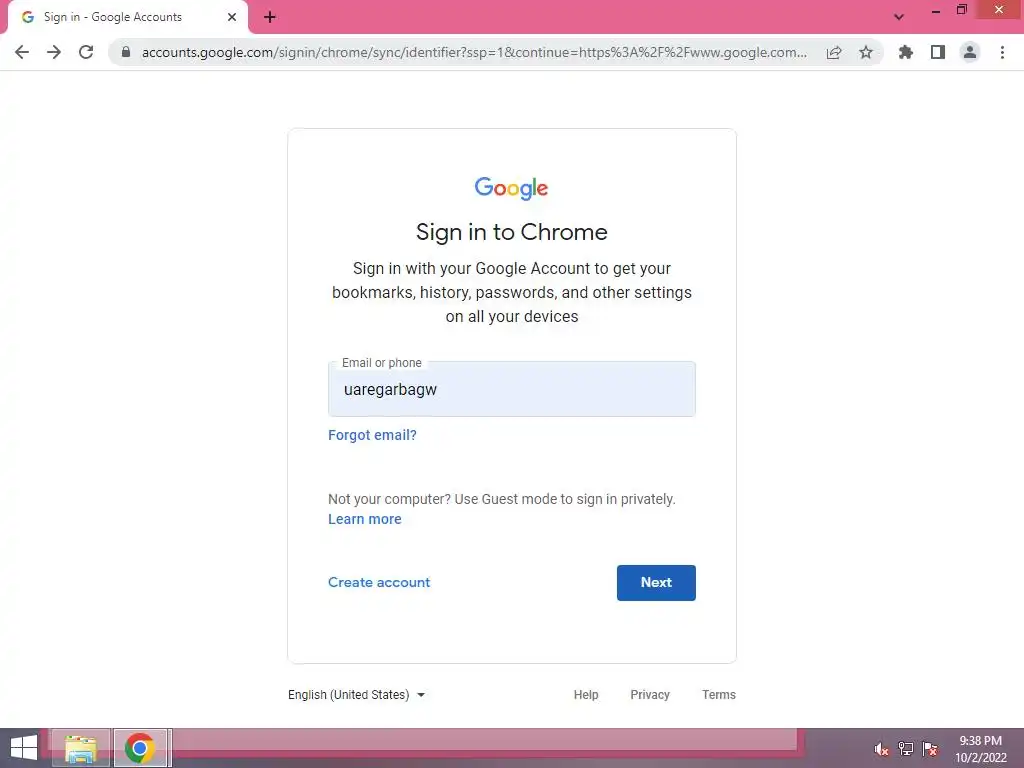Screen dimensions: 1024x768
Task: Open the Chrome profile avatar
Action: pos(970,52)
